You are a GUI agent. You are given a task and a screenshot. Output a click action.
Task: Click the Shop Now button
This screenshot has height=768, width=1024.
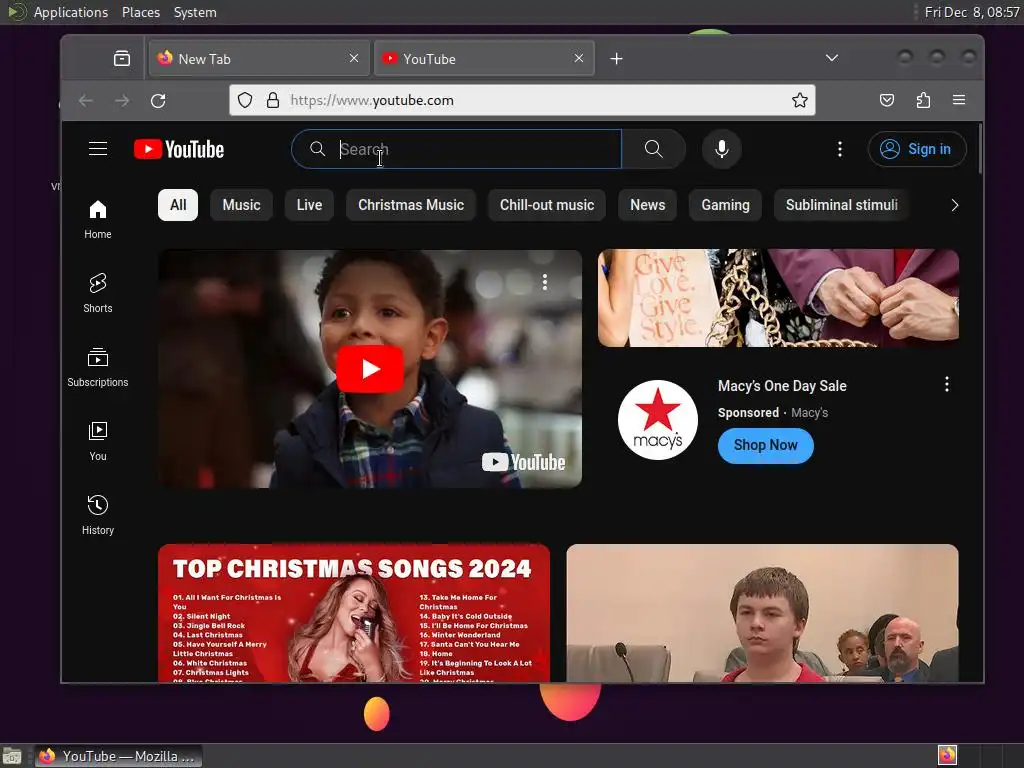(x=765, y=445)
